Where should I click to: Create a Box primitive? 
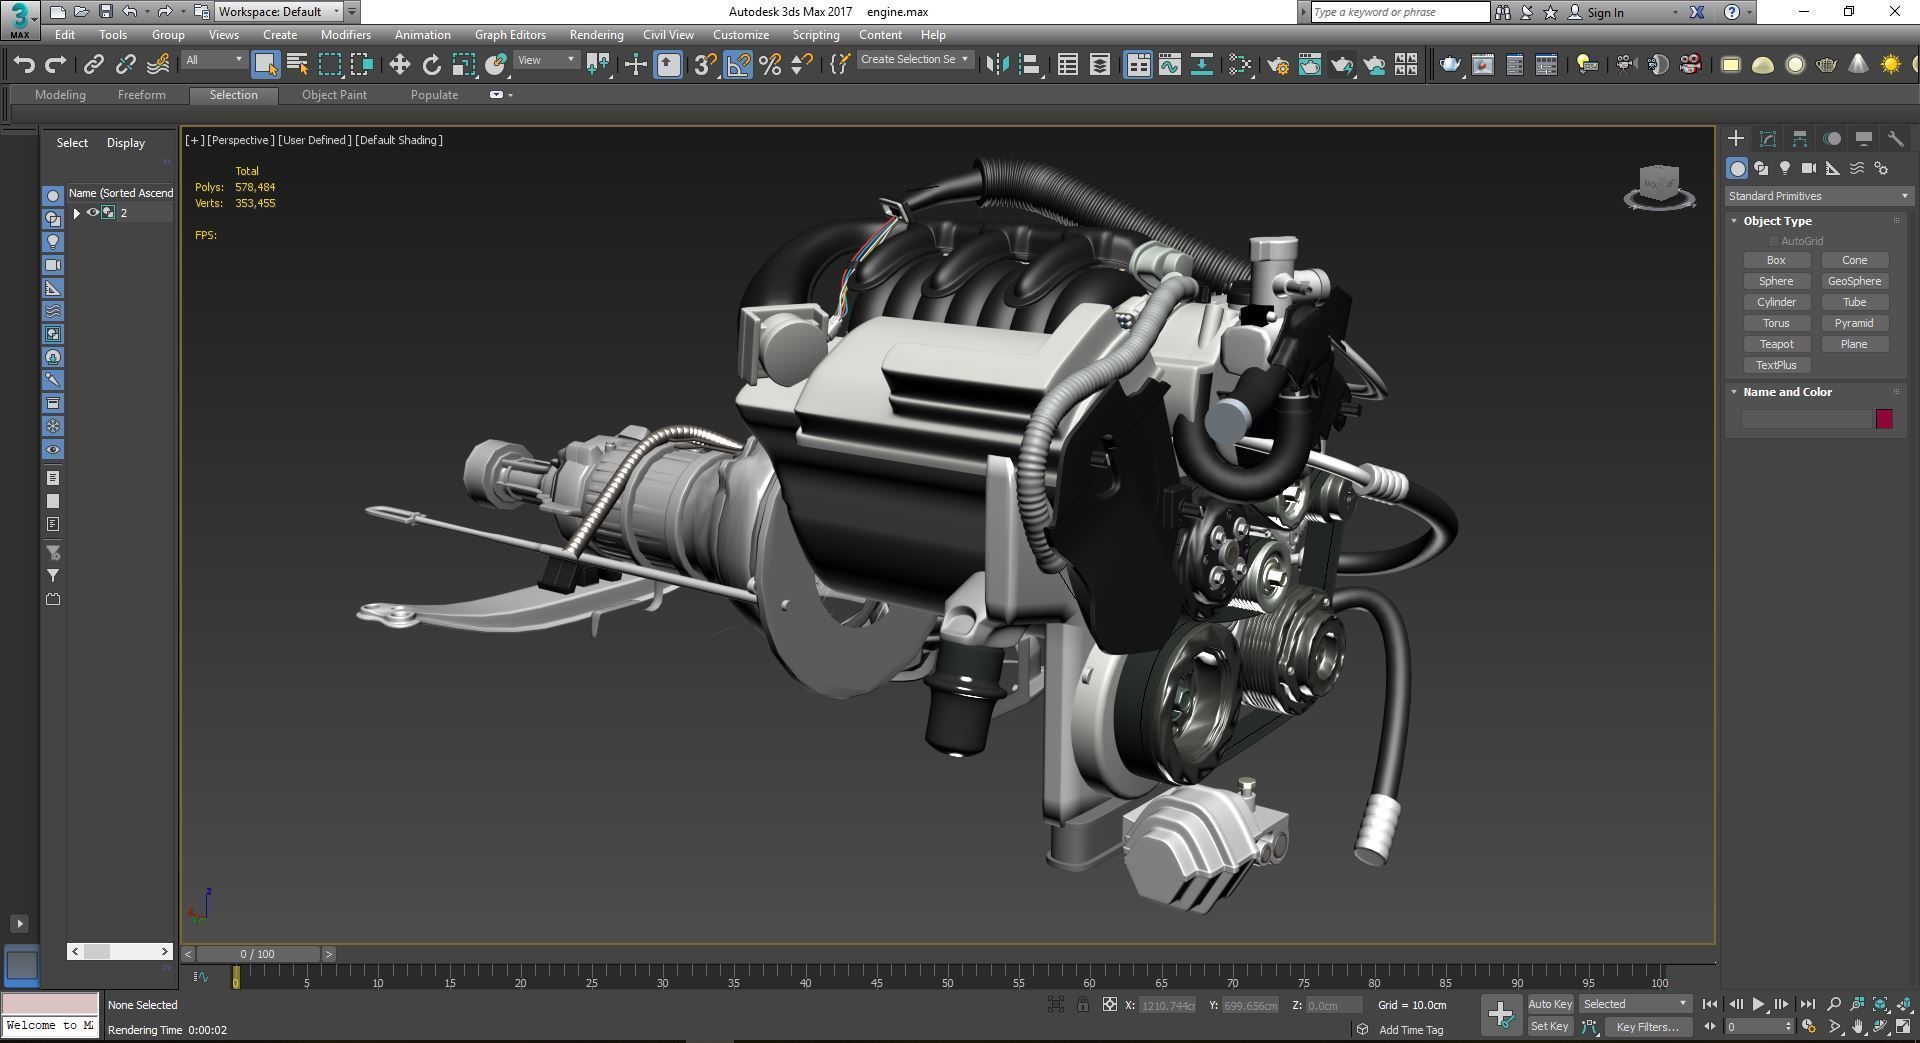(1776, 260)
